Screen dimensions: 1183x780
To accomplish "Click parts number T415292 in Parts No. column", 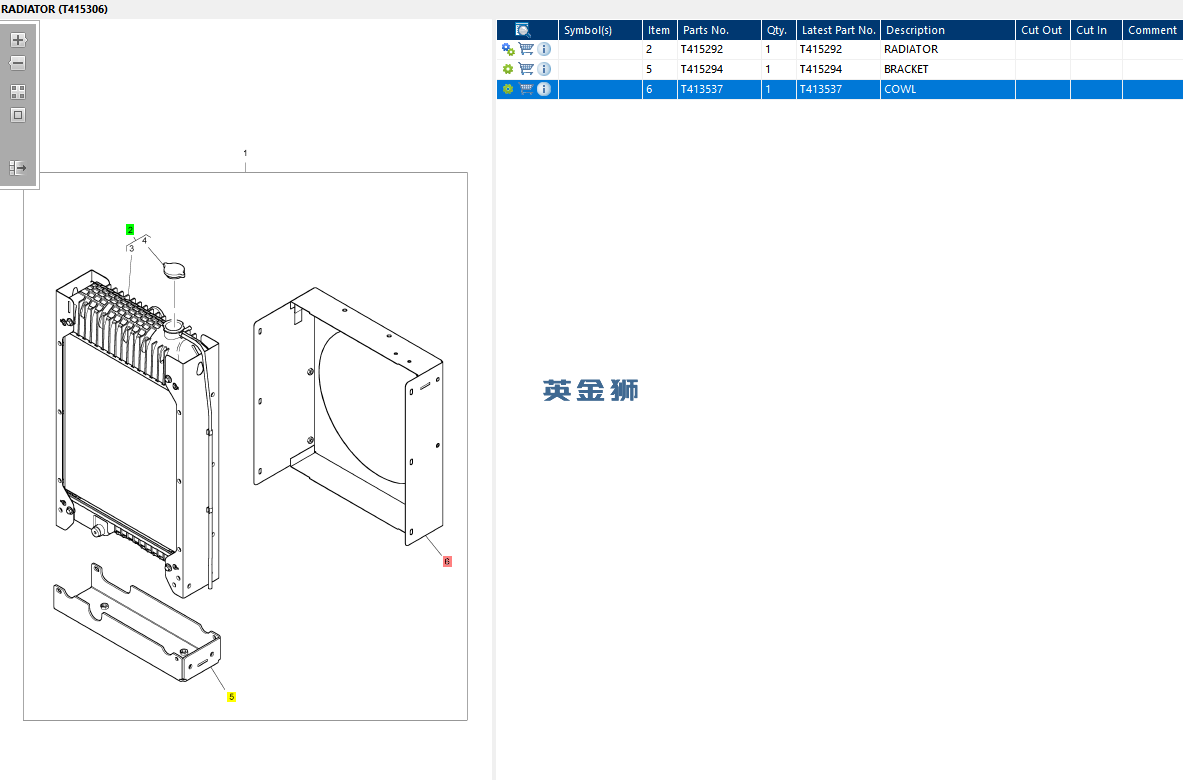I will pyautogui.click(x=702, y=49).
